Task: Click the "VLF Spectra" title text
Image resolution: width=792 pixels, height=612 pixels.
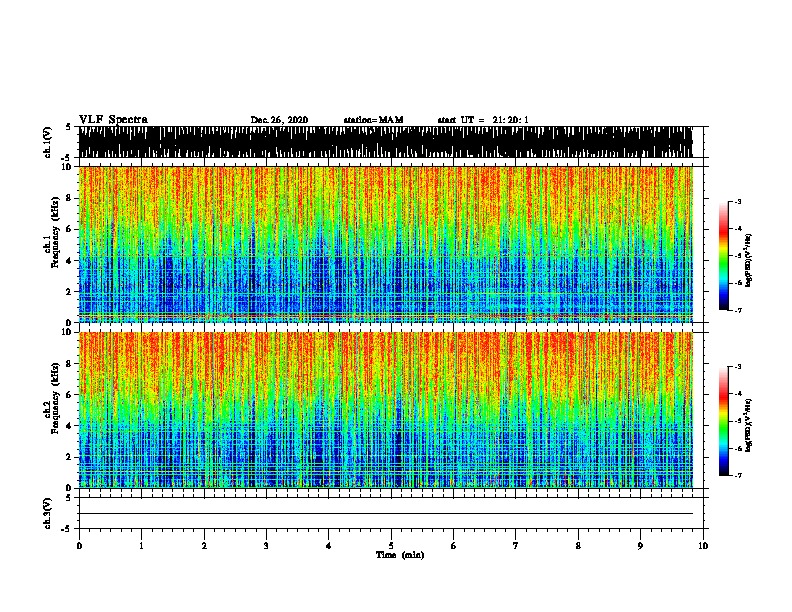Action: click(x=113, y=119)
